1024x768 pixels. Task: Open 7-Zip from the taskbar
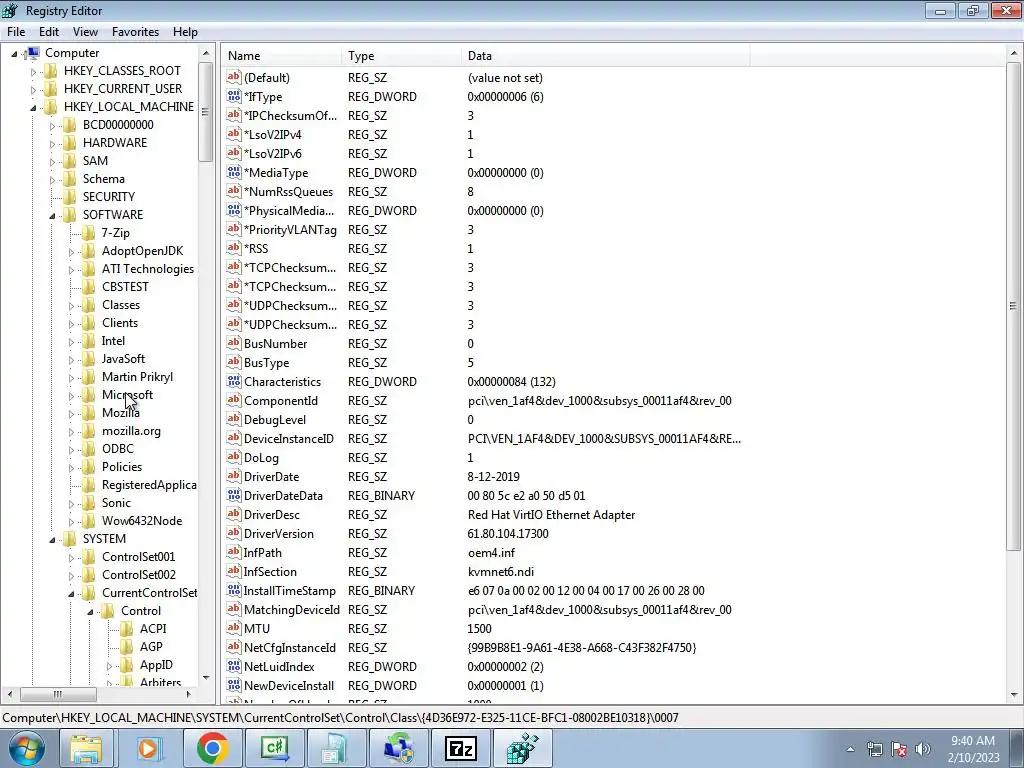tap(461, 748)
